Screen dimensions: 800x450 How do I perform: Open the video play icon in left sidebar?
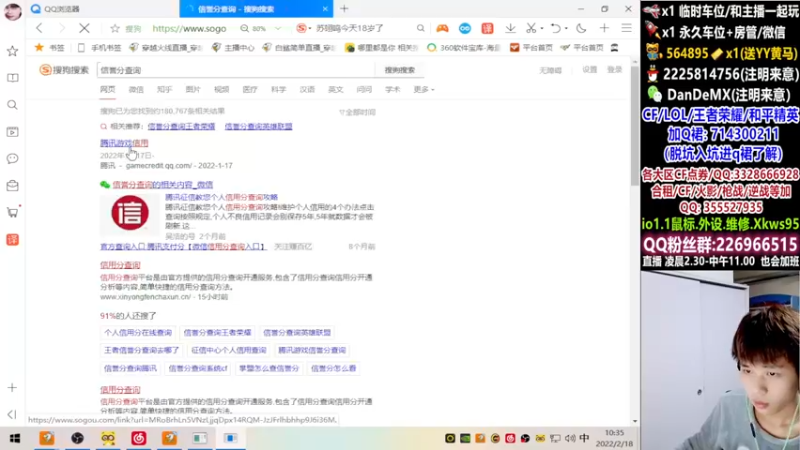pos(12,132)
